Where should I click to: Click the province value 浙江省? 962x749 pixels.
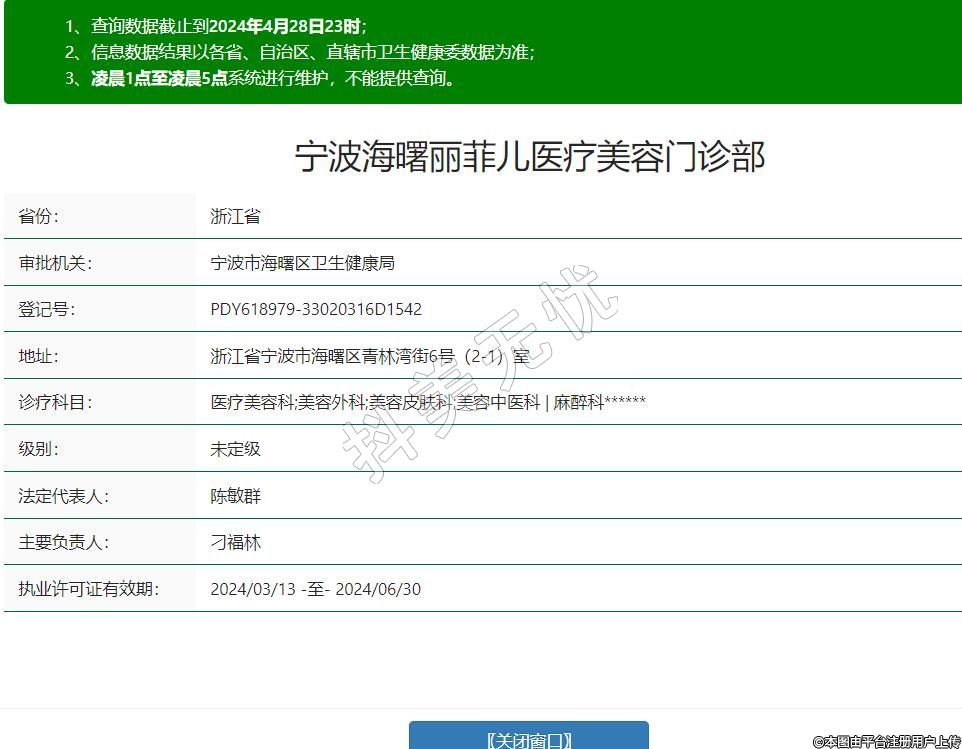point(235,216)
